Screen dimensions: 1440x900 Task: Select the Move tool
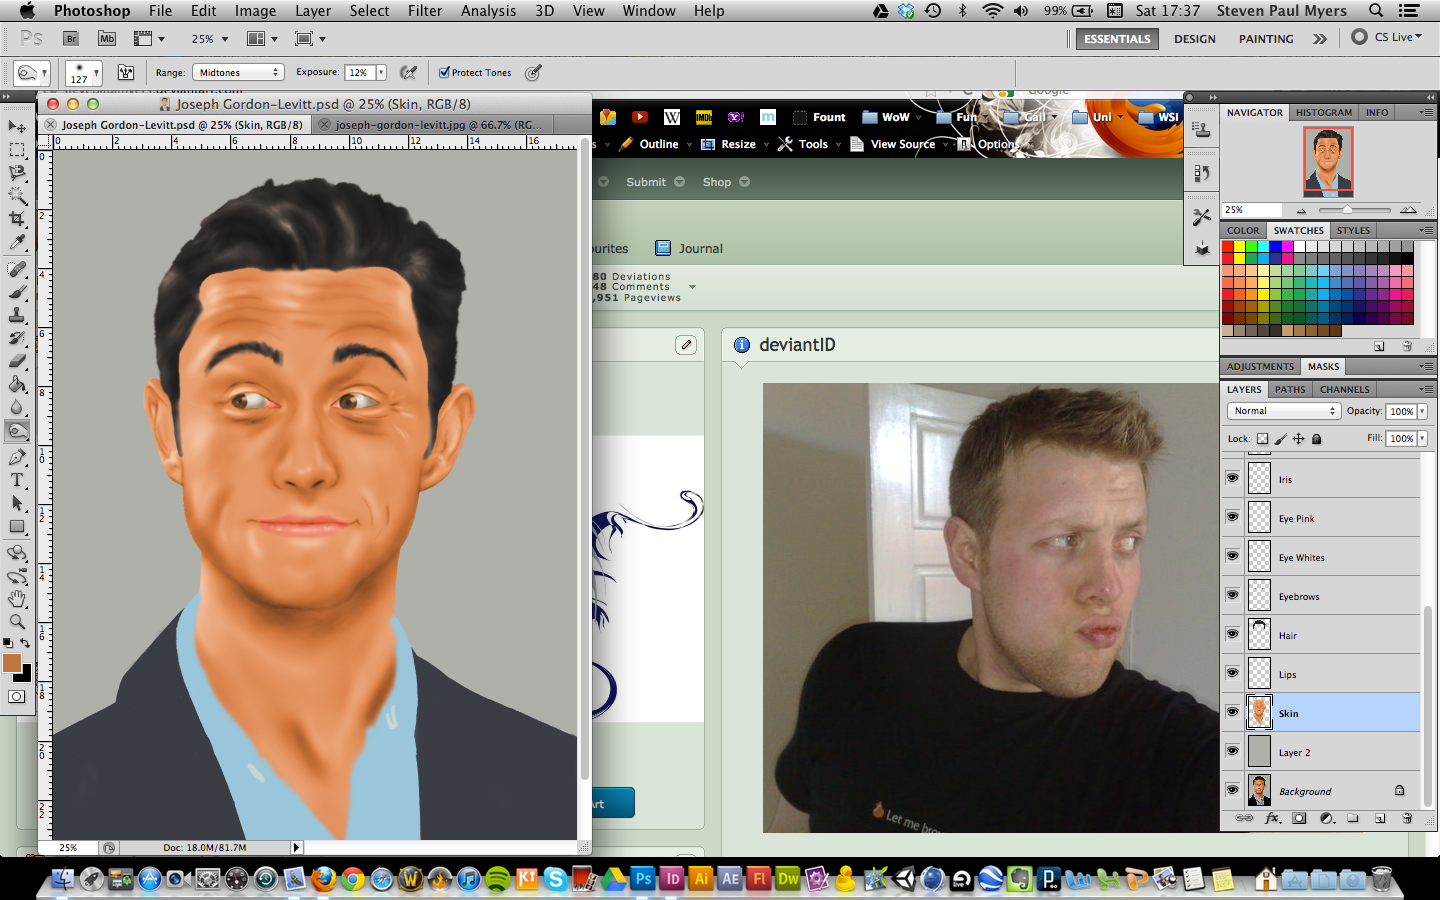(x=17, y=127)
